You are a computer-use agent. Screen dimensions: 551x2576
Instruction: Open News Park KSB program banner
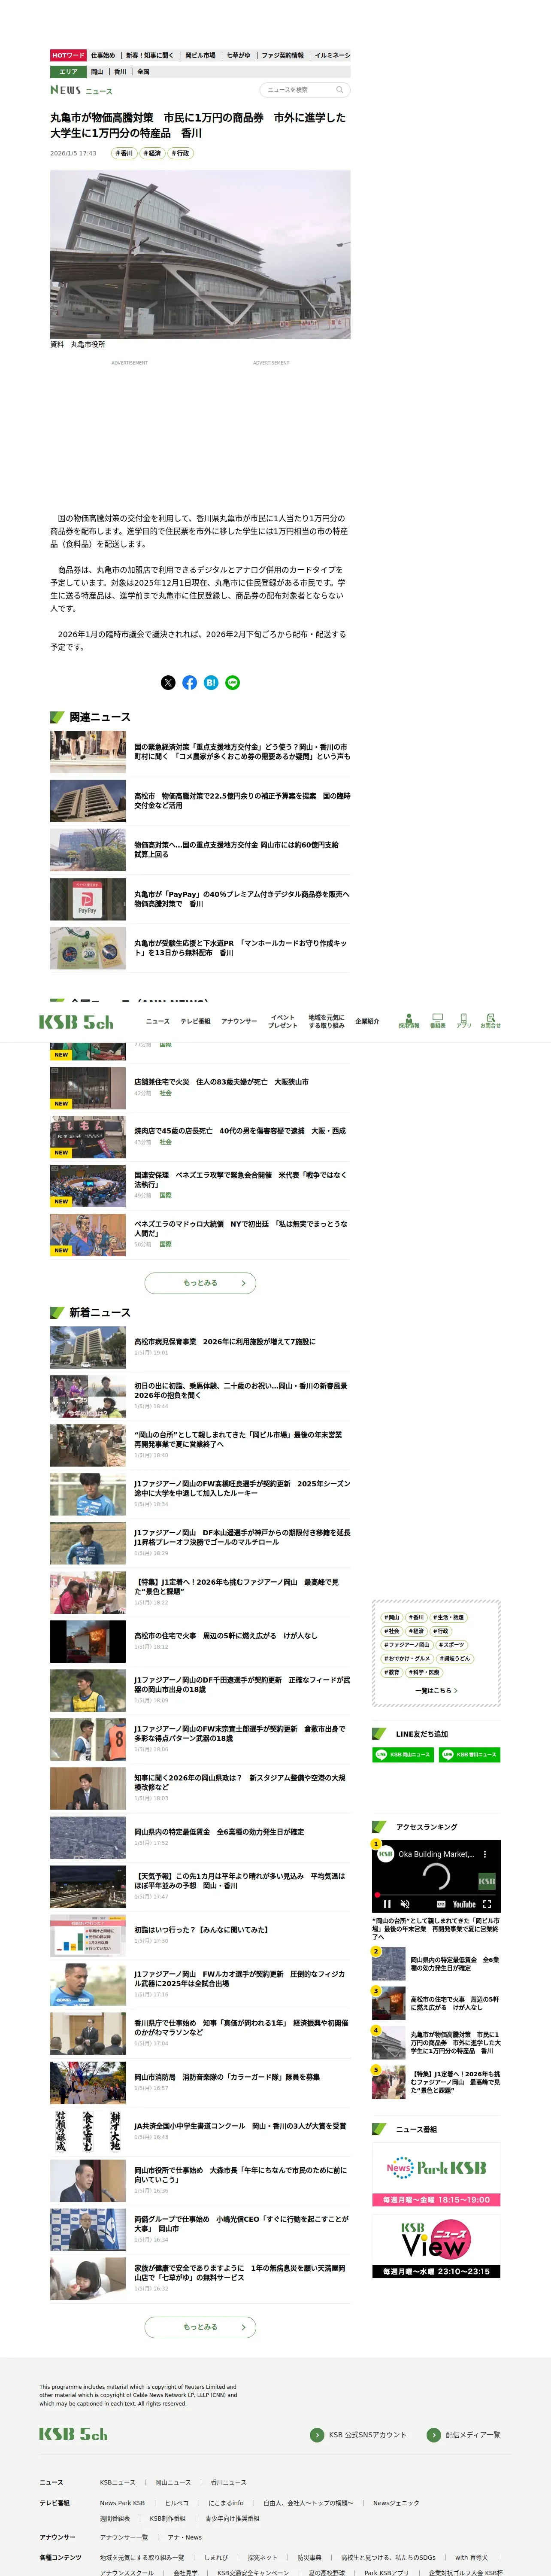click(436, 2174)
